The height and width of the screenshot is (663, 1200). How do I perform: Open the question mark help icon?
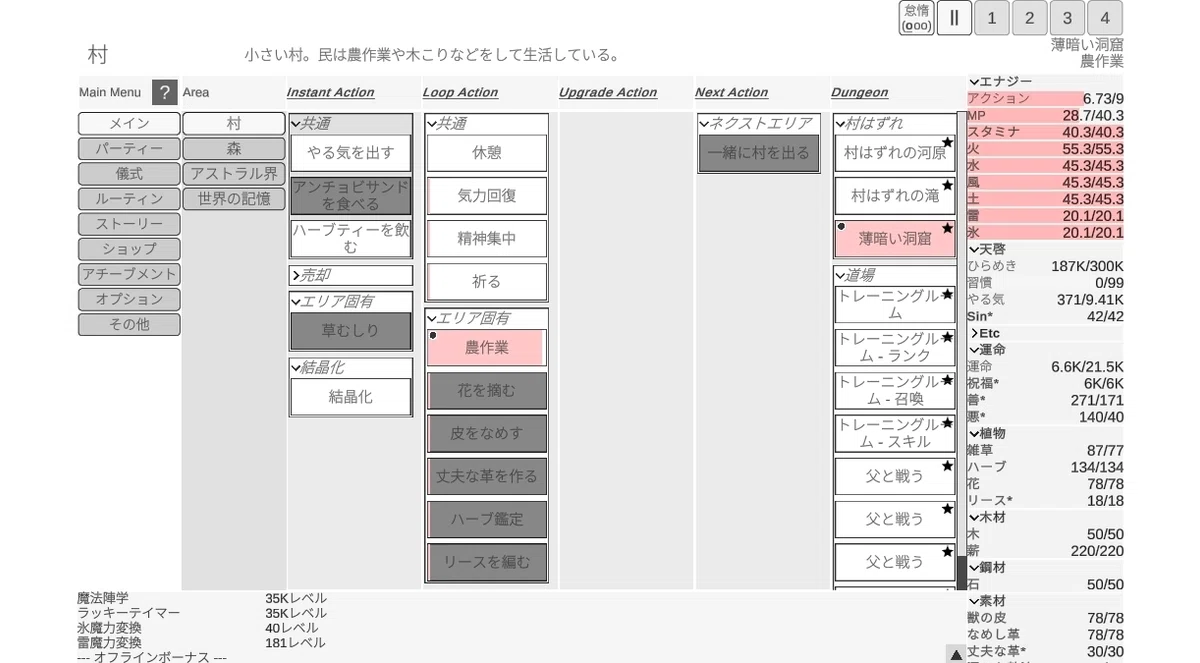165,92
